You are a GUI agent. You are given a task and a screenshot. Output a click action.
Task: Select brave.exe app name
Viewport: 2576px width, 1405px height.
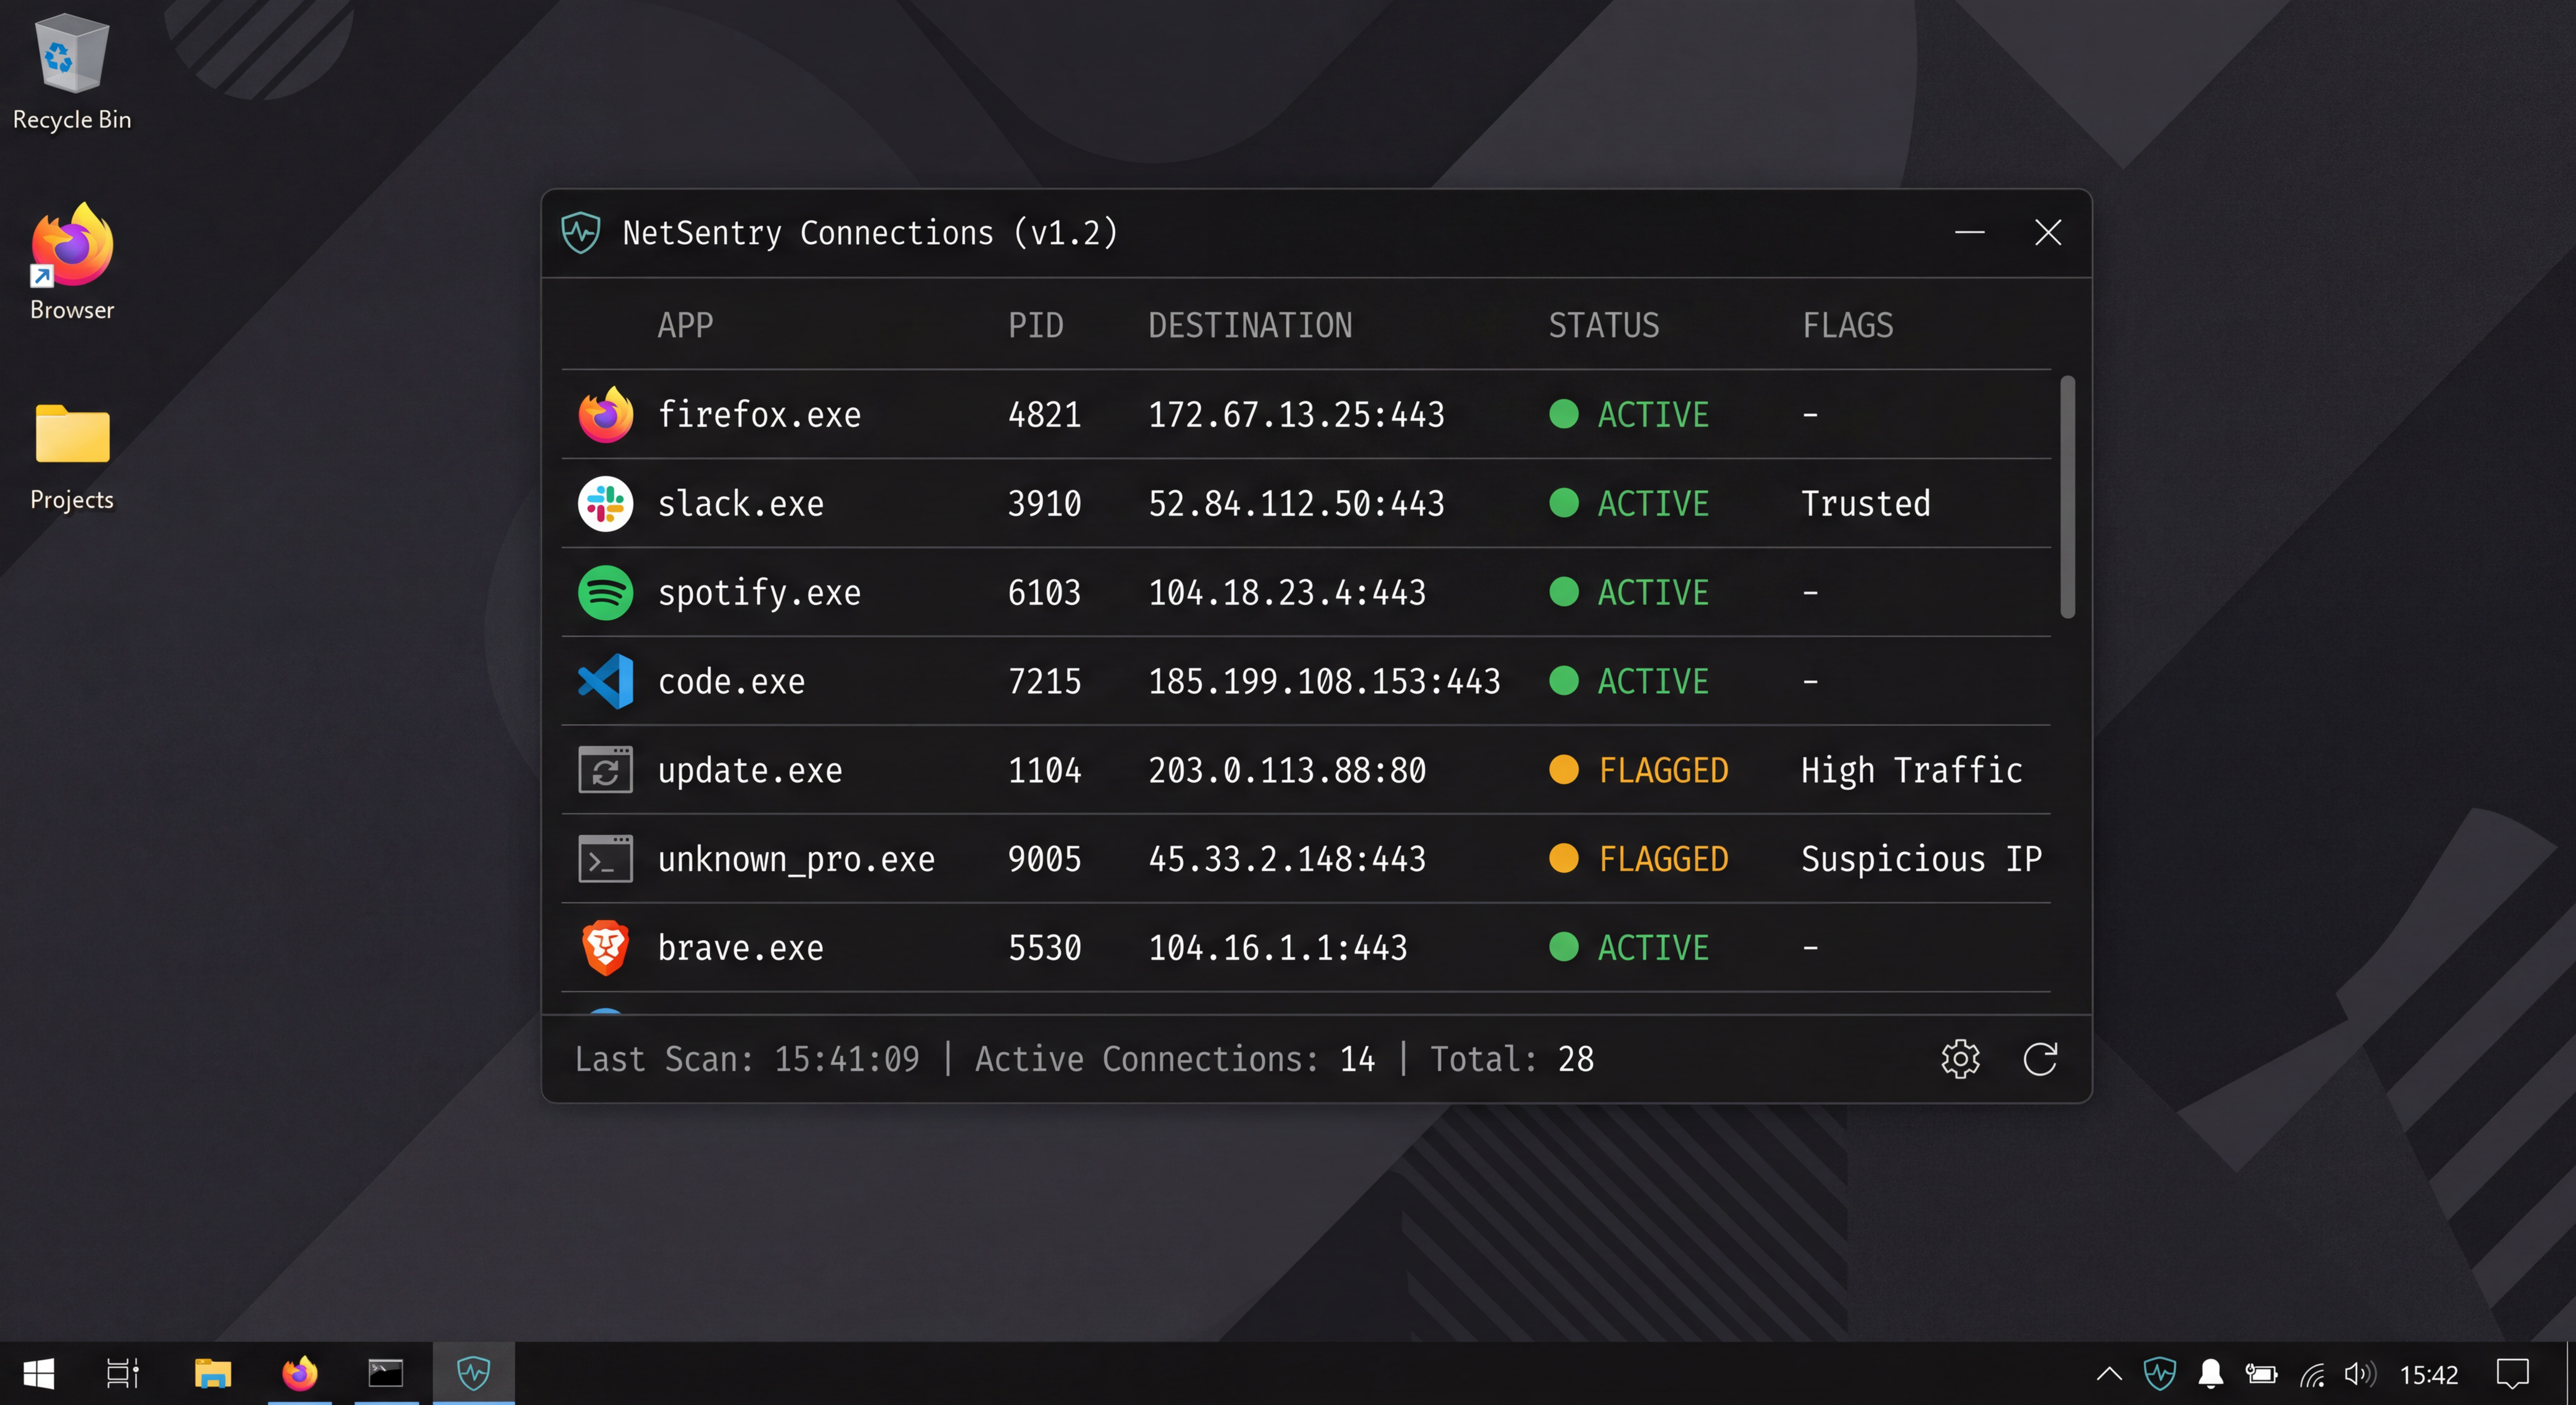tap(740, 947)
